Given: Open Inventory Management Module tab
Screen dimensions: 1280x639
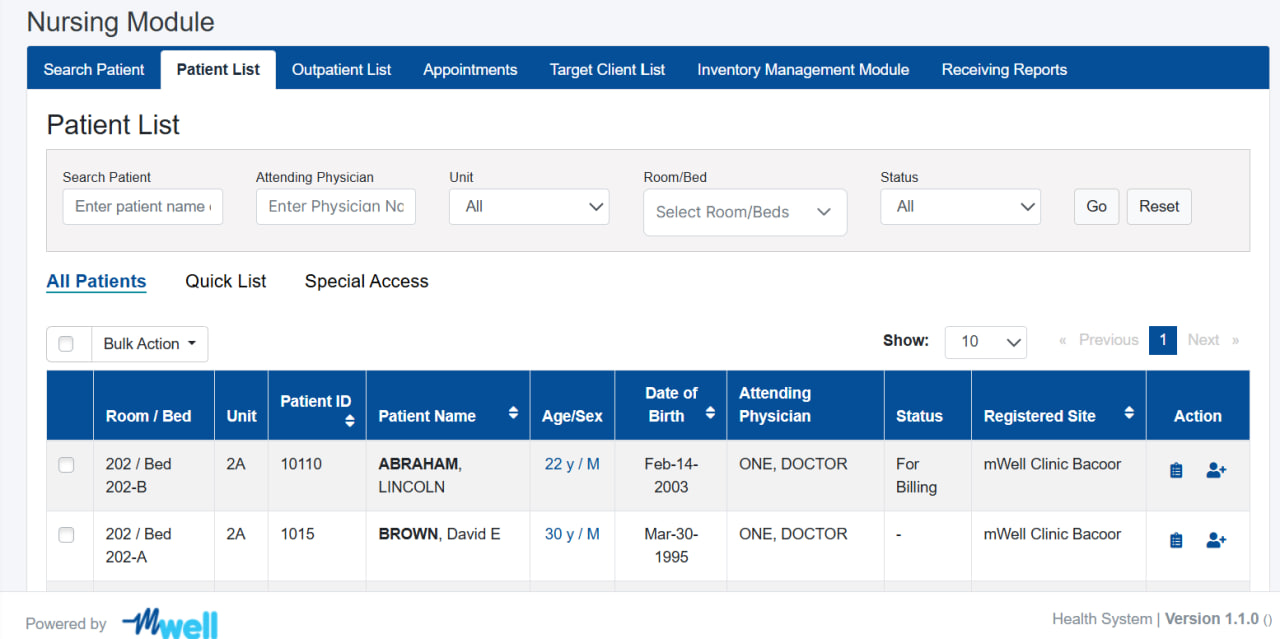Looking at the screenshot, I should [803, 69].
